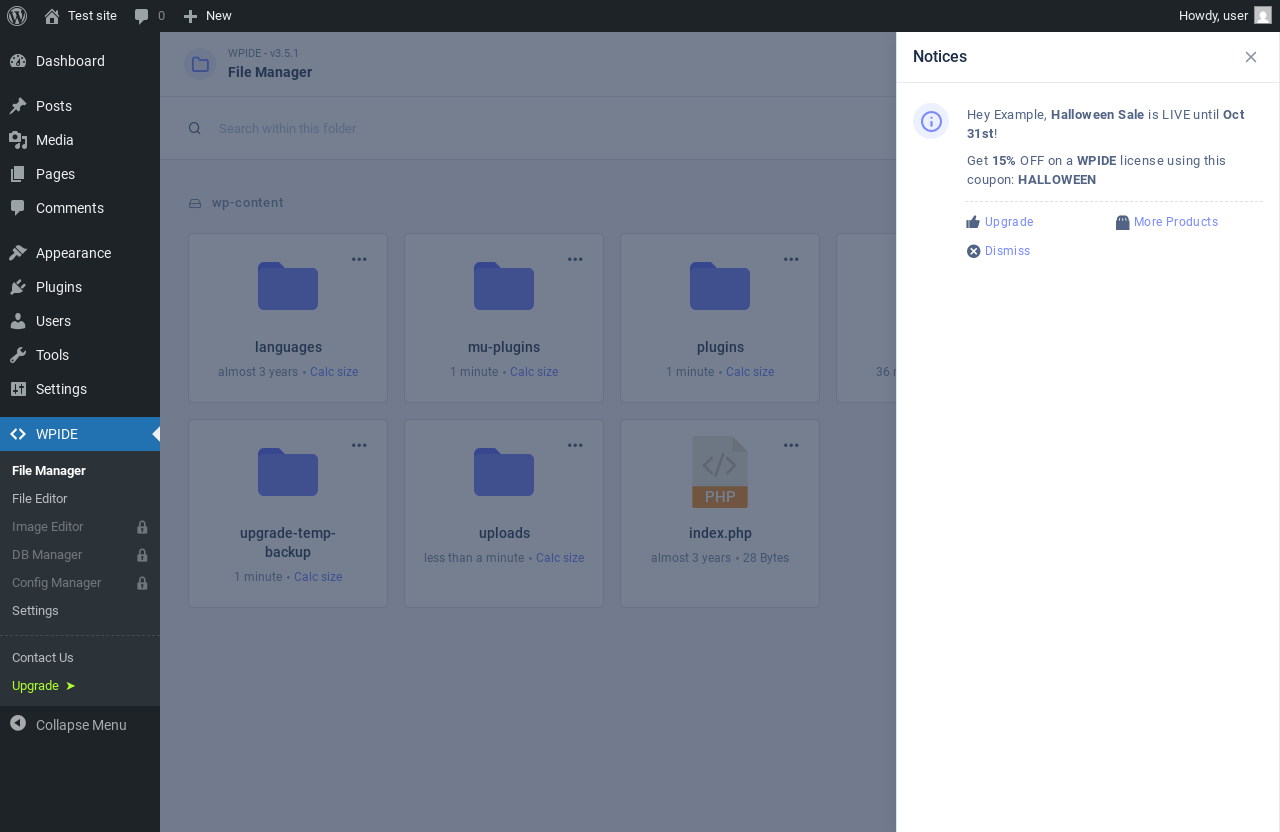Open the Howdy, user account menu

pyautogui.click(x=1225, y=16)
